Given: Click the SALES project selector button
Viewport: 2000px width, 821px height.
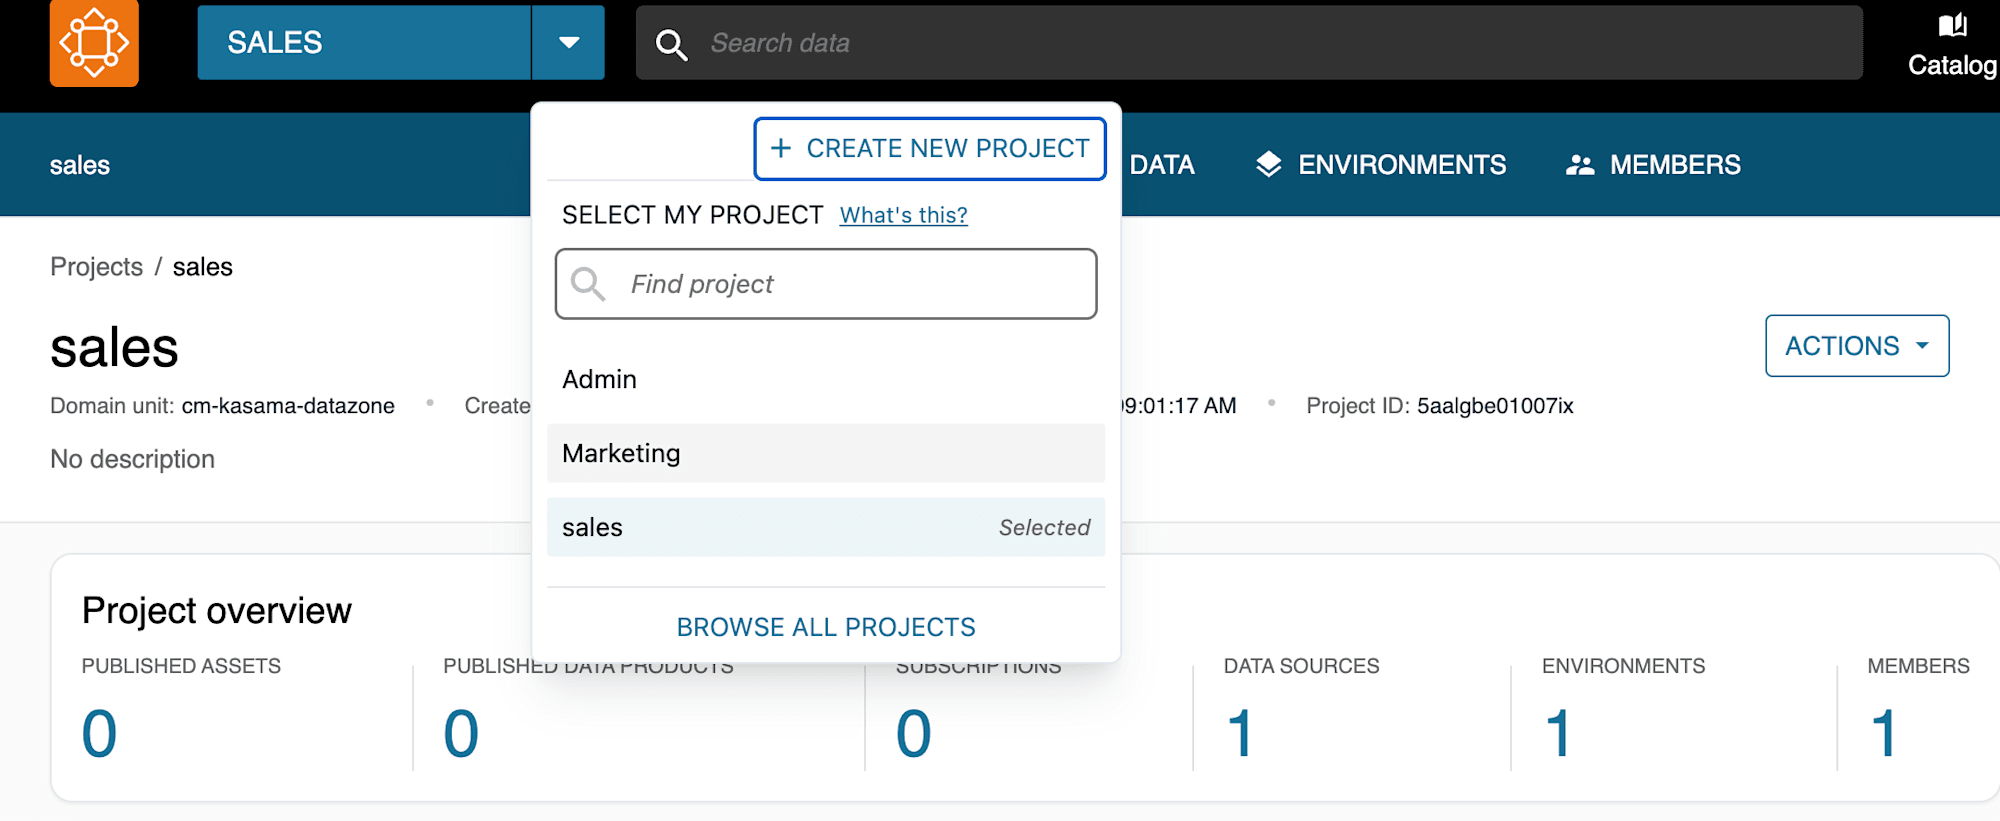Looking at the screenshot, I should tap(364, 43).
